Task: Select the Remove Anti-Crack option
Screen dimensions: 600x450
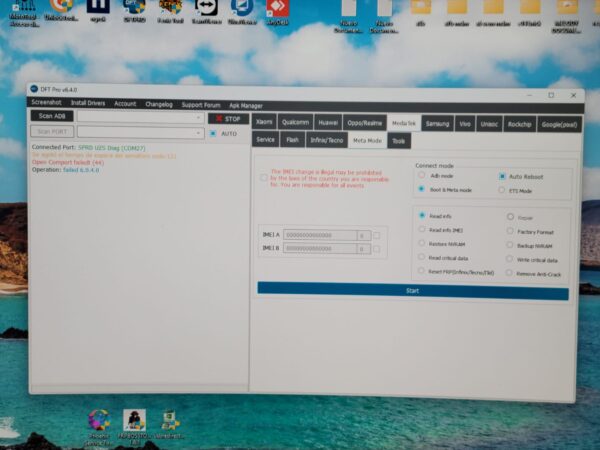Action: [x=509, y=273]
